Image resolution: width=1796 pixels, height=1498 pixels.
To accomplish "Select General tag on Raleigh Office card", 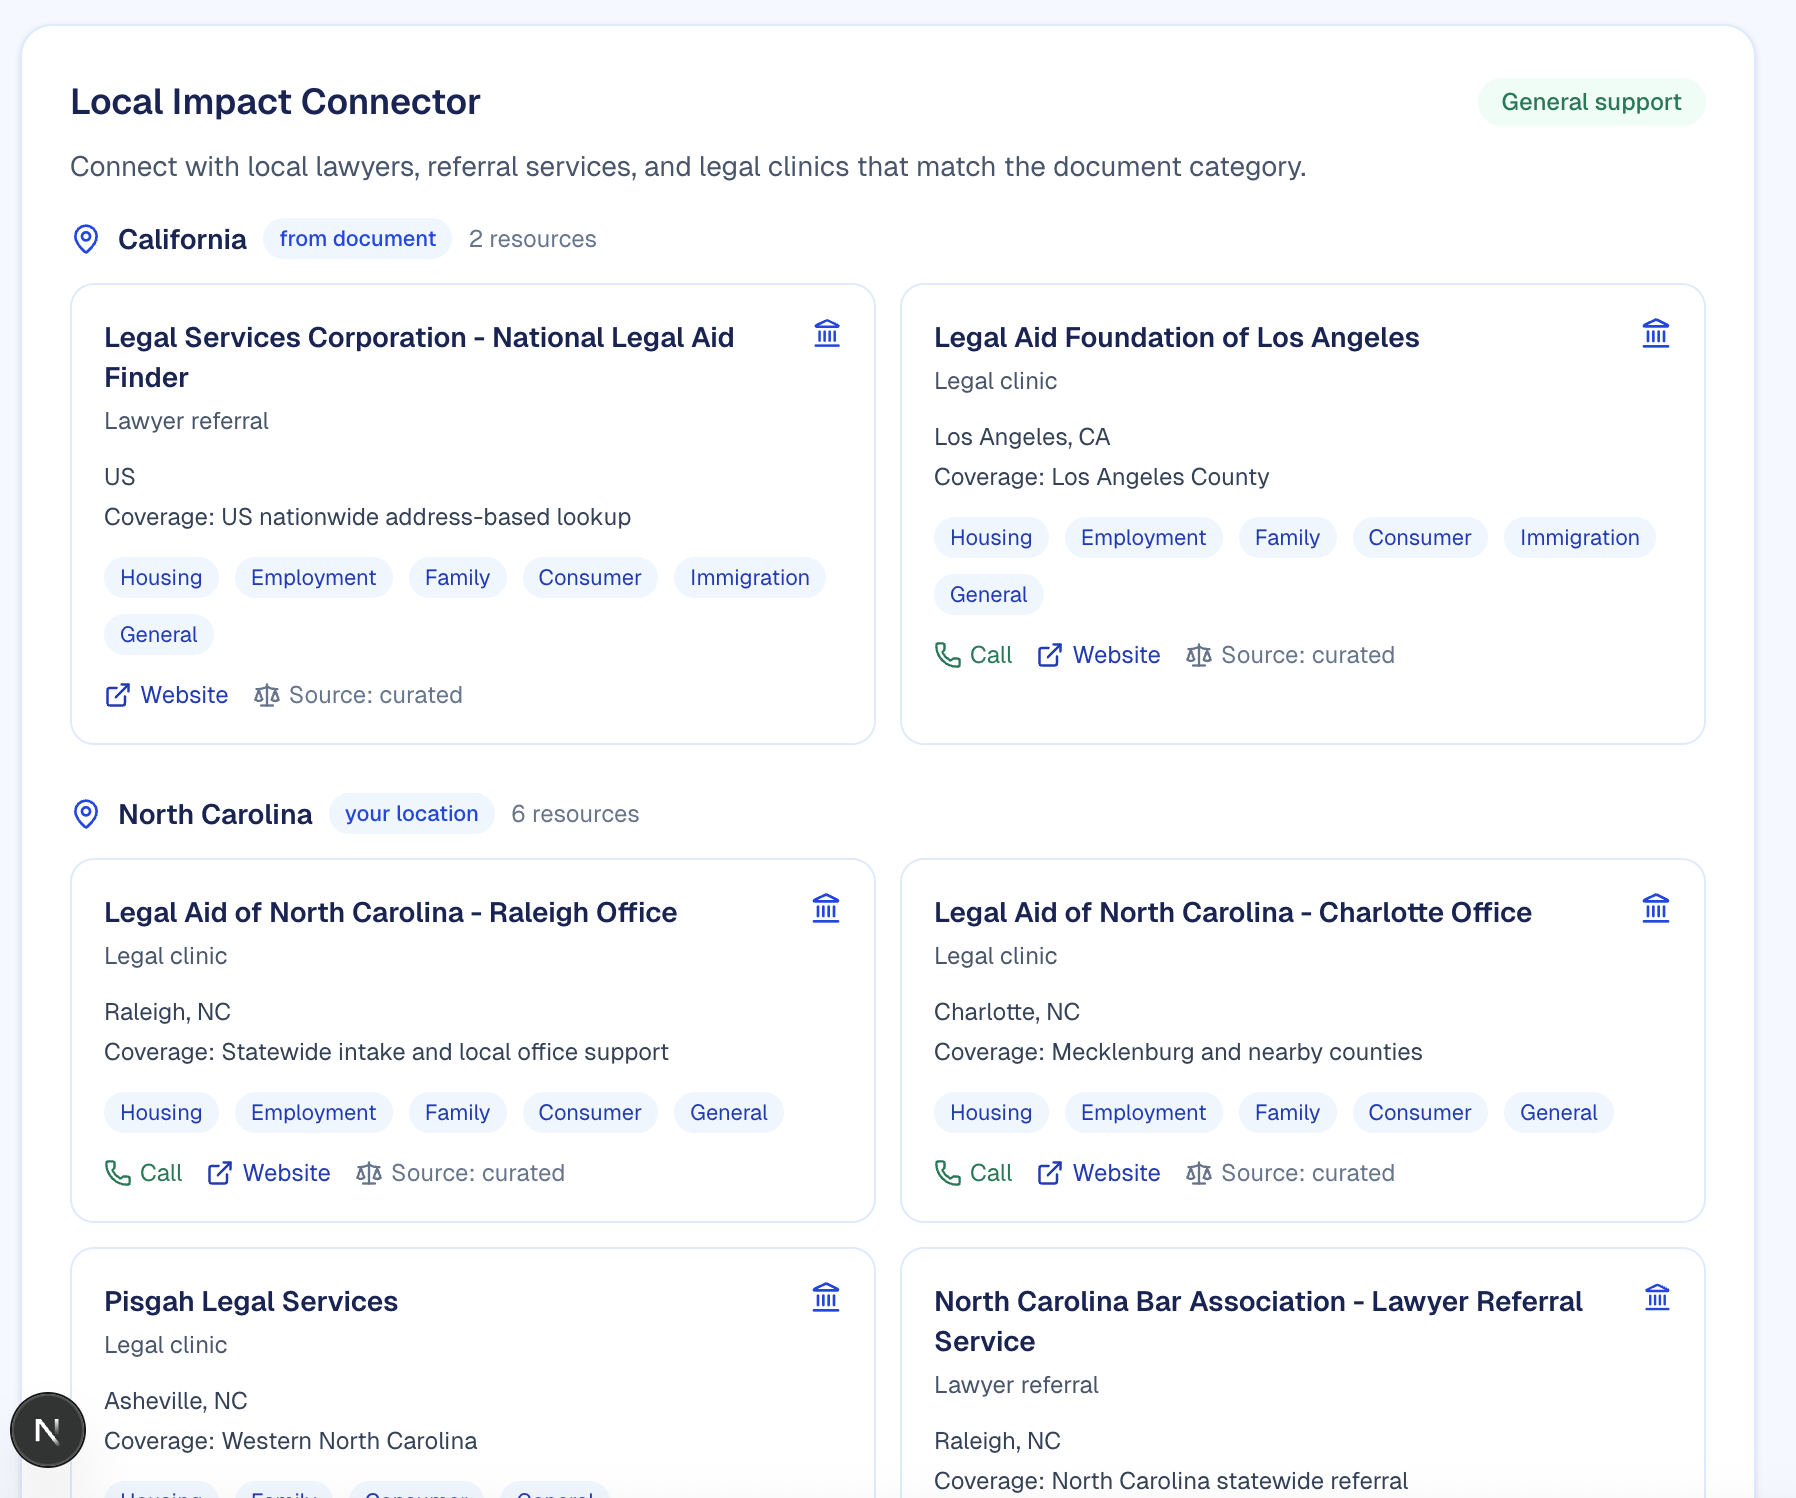I will coord(729,1113).
